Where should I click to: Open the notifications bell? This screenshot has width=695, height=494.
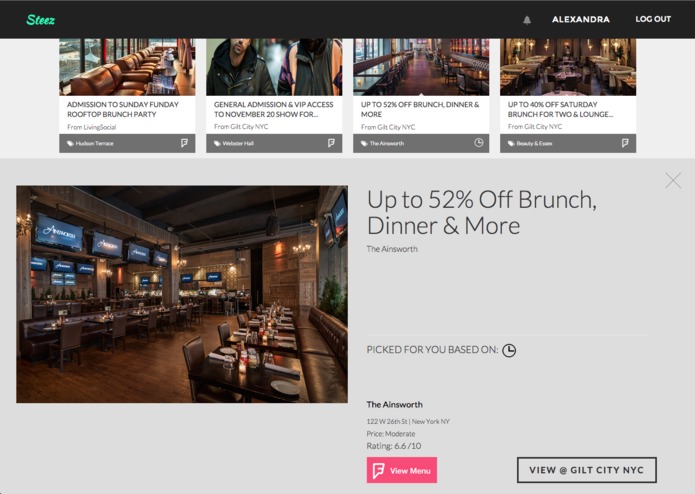pos(527,20)
